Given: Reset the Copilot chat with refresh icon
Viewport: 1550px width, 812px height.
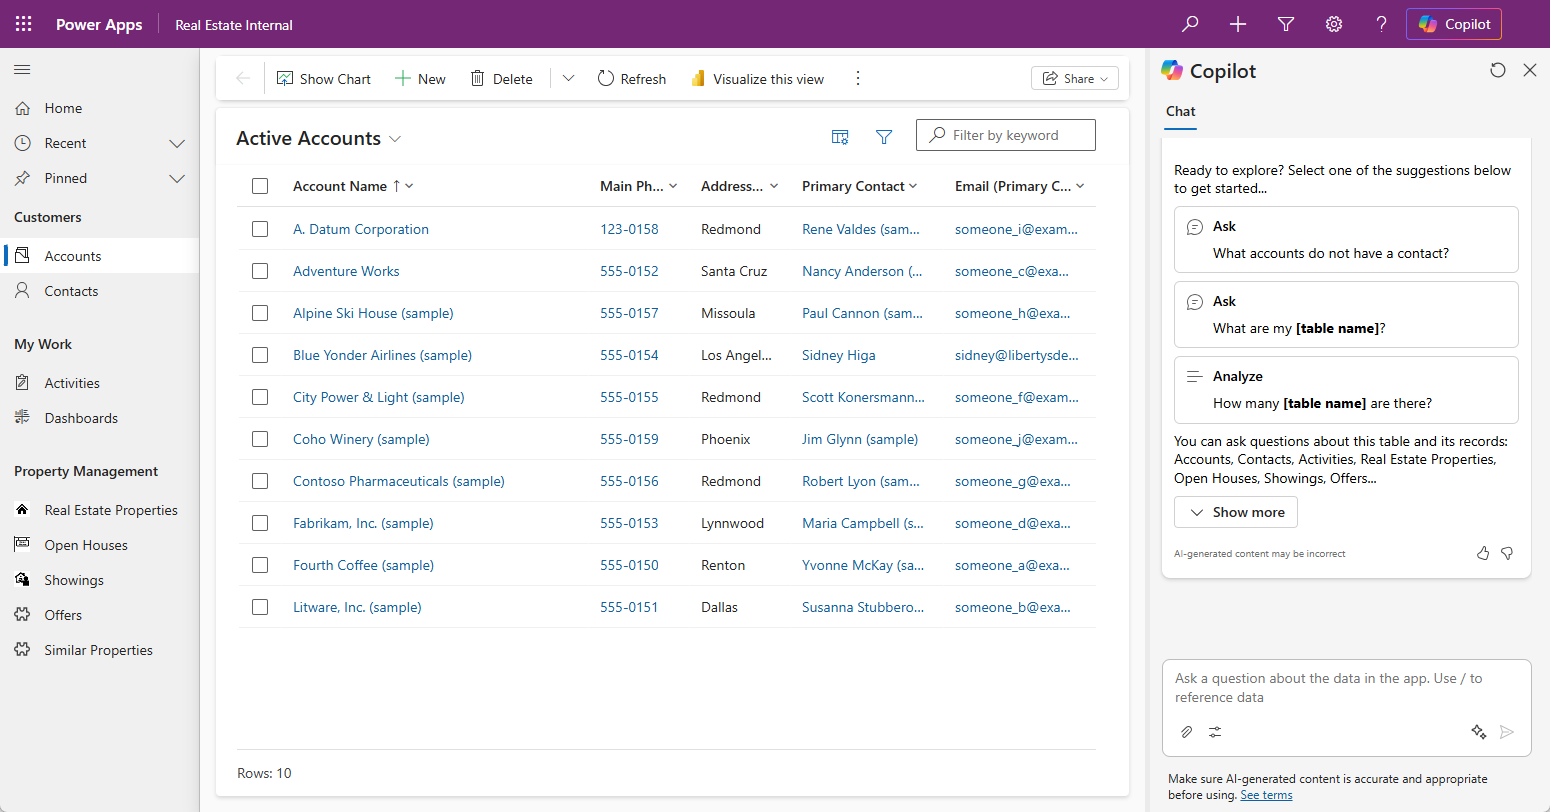Looking at the screenshot, I should [1497, 70].
